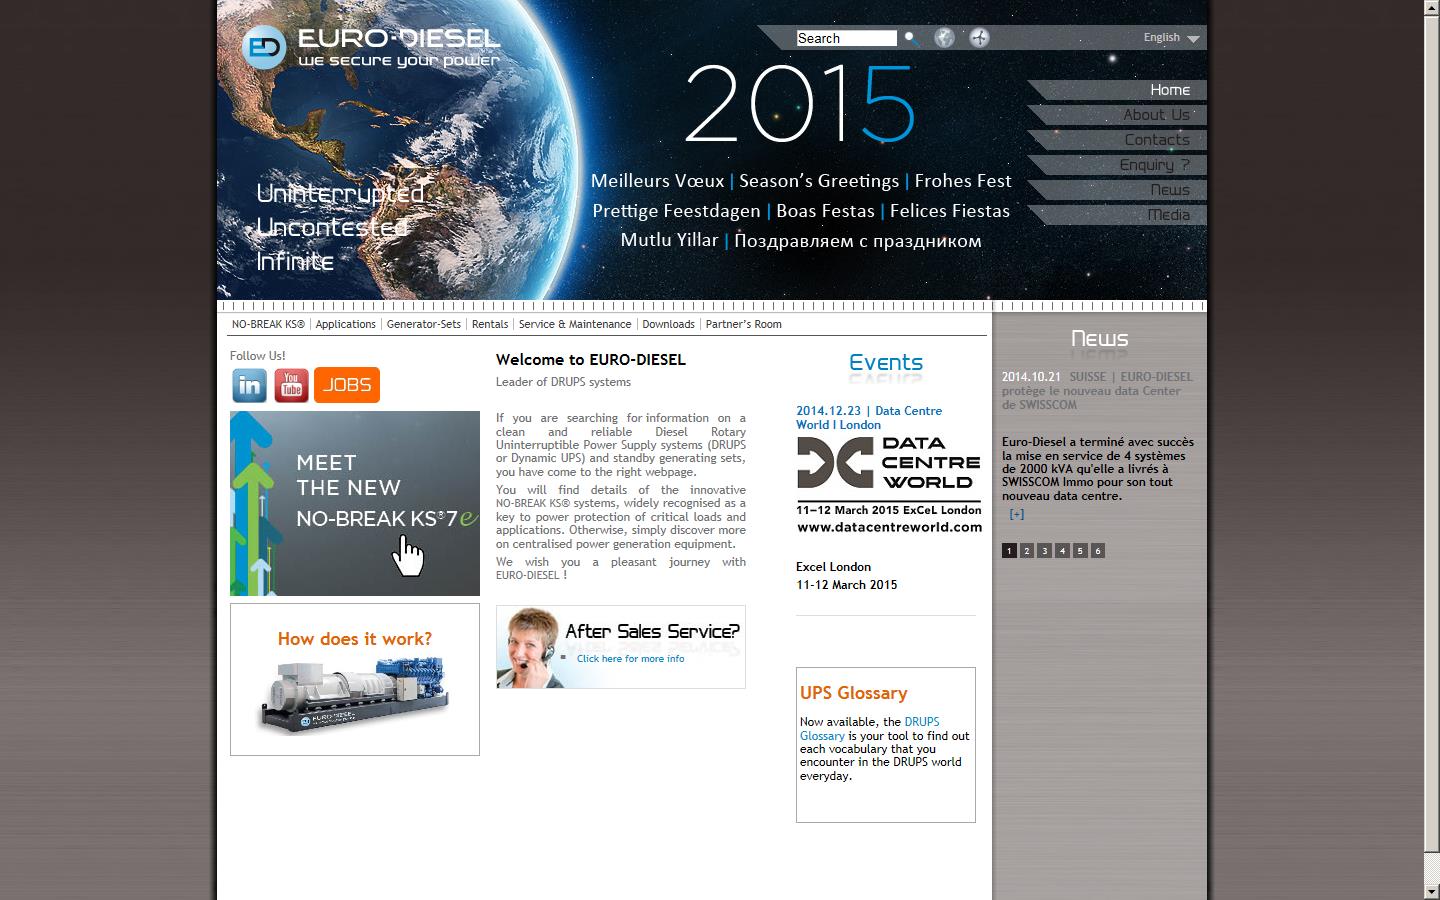Select Rentals in the navigation bar
This screenshot has width=1440, height=900.
(x=490, y=324)
